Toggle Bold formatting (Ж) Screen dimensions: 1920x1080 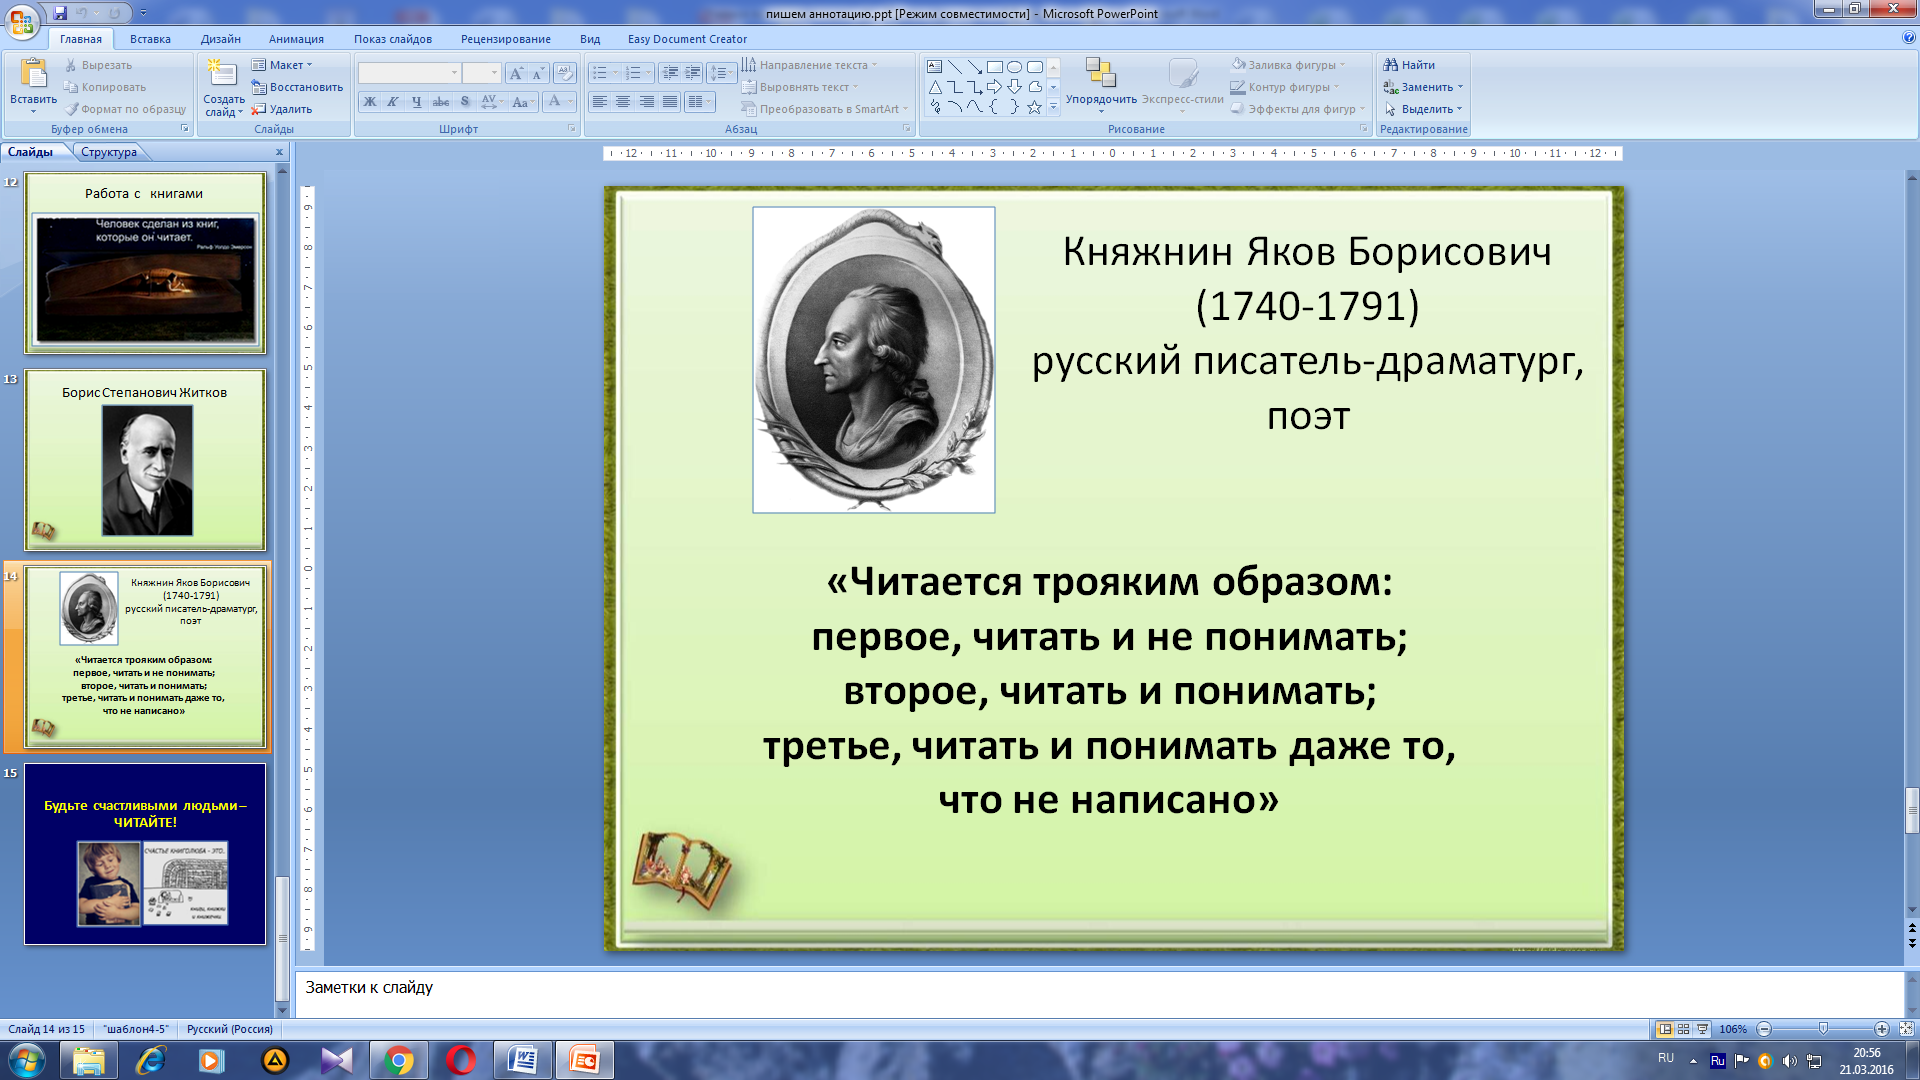click(370, 102)
